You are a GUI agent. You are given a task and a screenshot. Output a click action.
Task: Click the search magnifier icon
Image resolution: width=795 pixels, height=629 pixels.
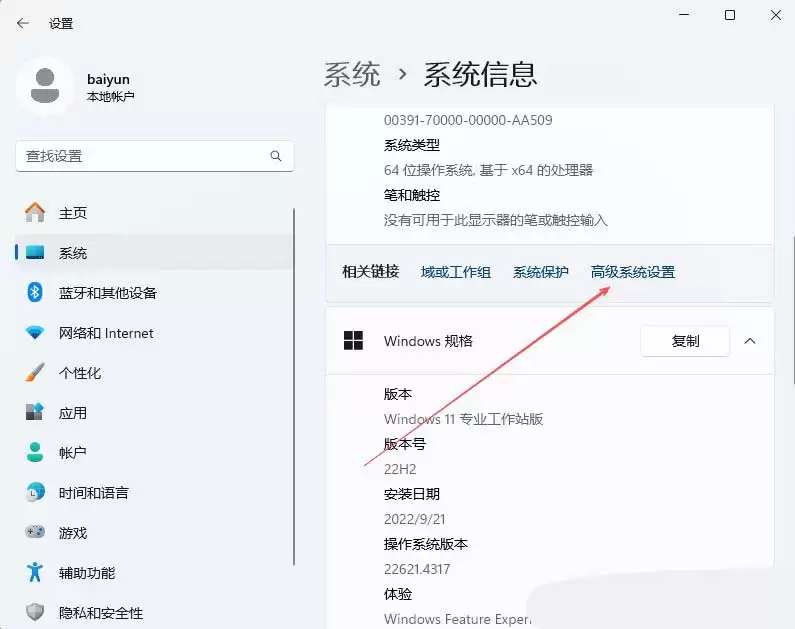(276, 157)
